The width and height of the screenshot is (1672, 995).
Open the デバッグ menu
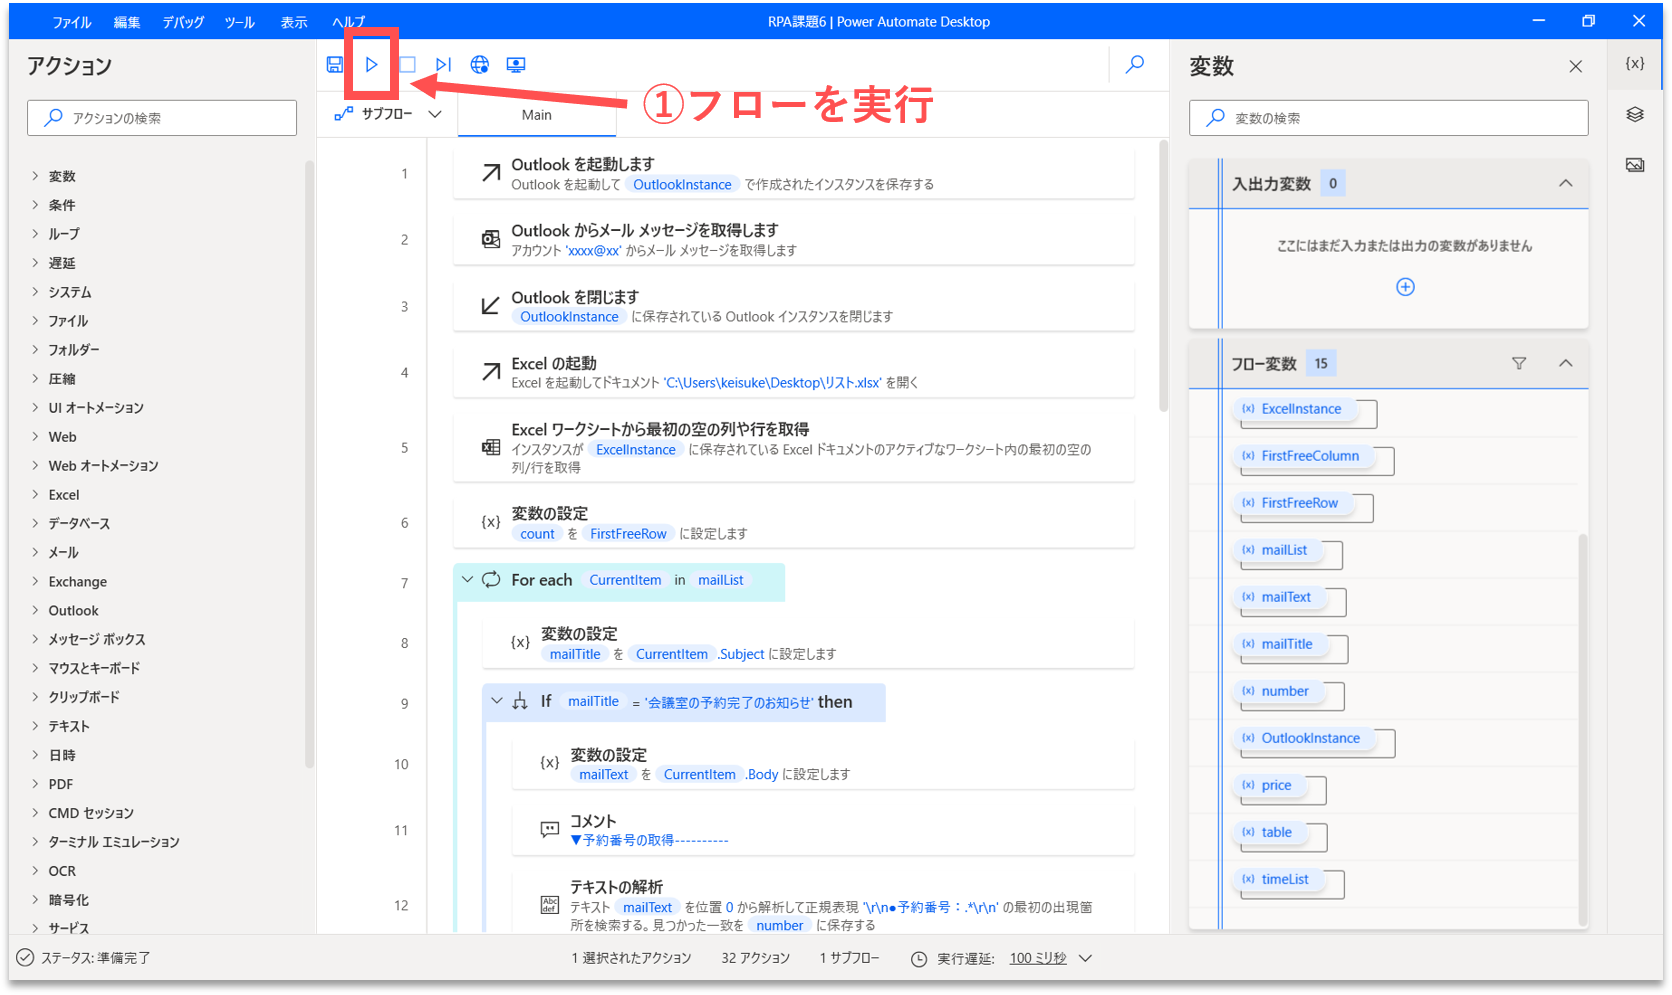click(183, 22)
